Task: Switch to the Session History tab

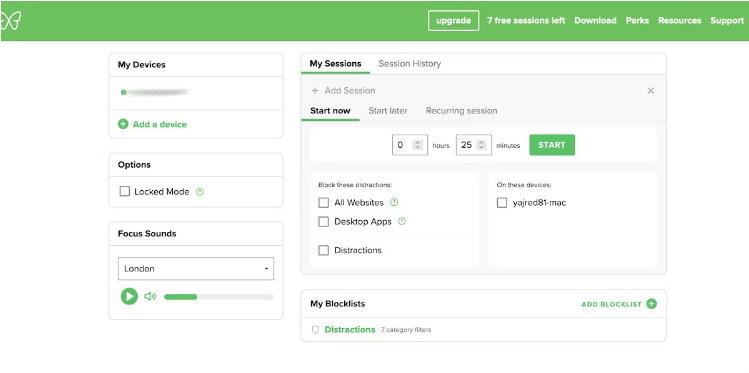Action: coord(409,64)
